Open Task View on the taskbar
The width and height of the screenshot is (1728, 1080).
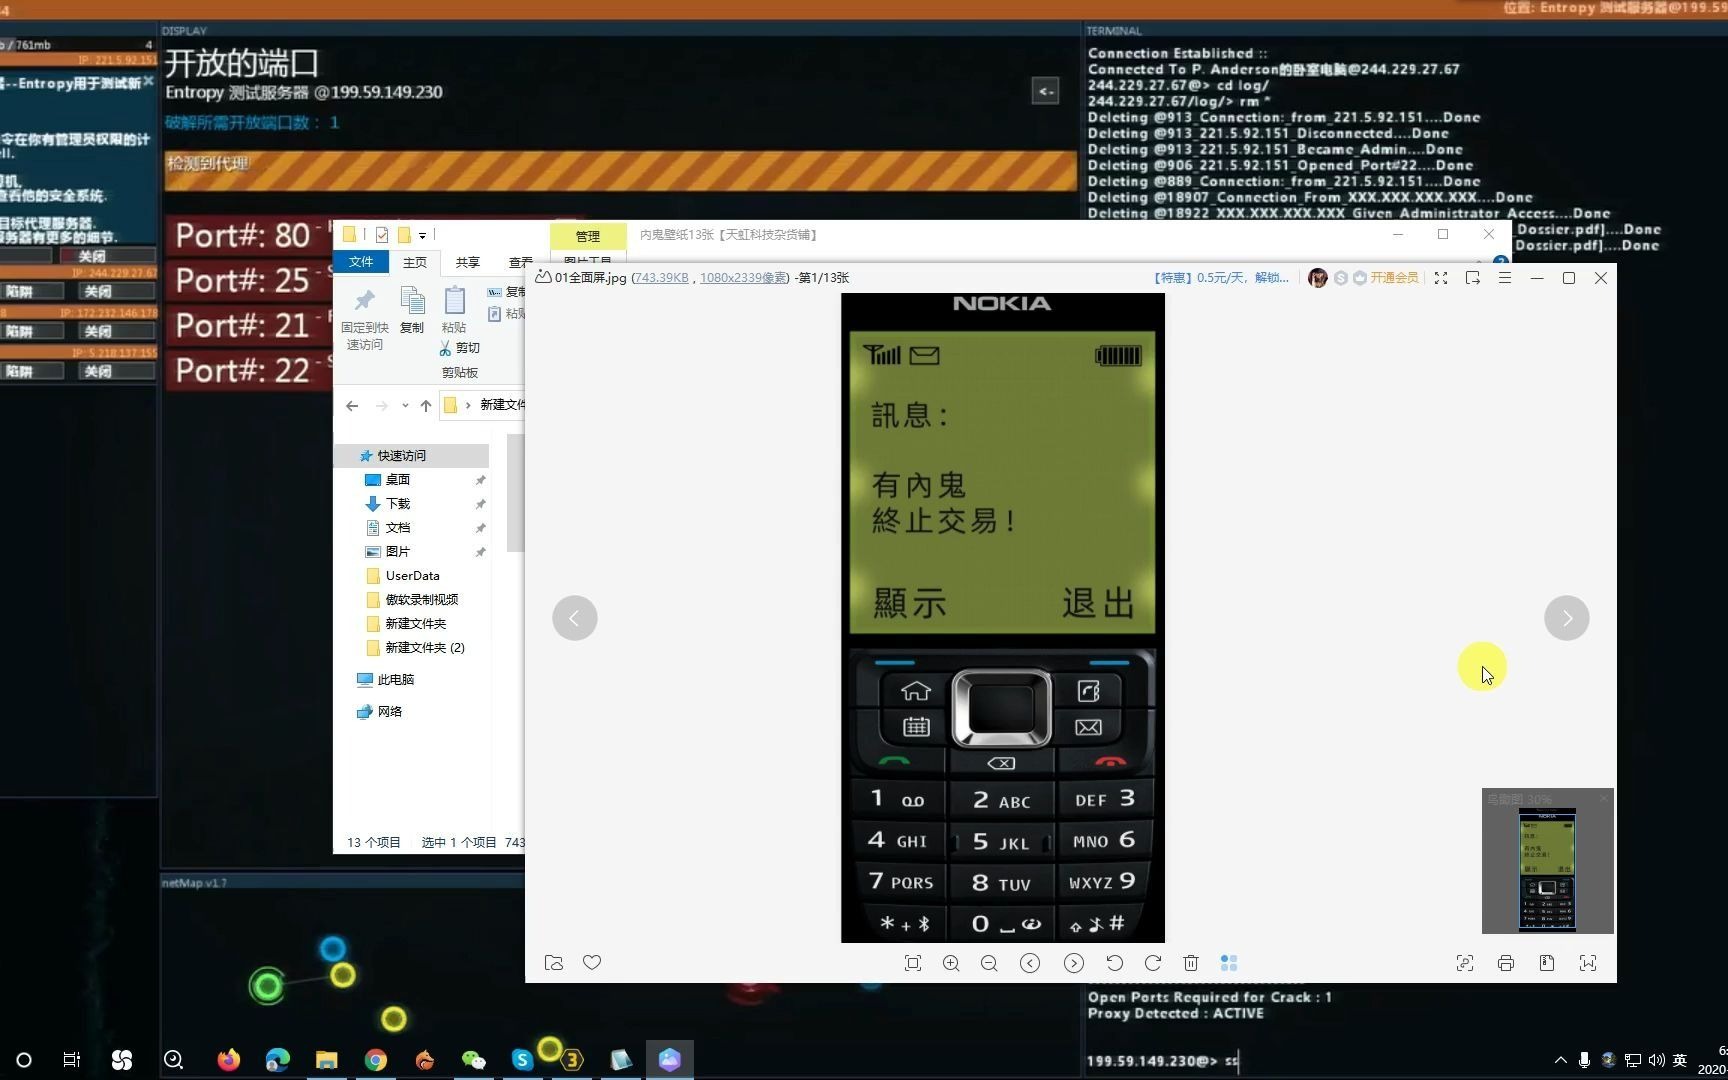coord(72,1060)
